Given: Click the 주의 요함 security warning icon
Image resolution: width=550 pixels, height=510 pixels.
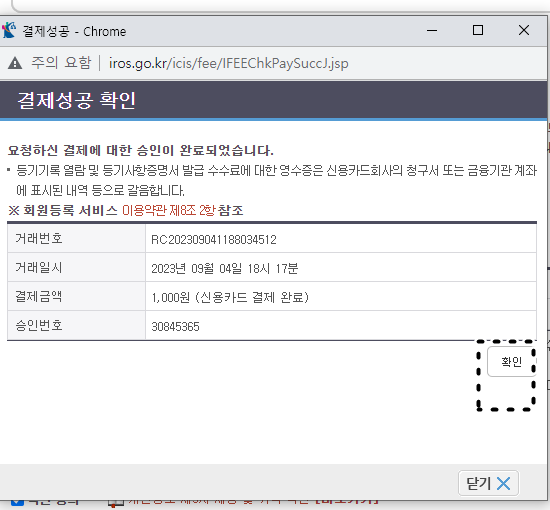Looking at the screenshot, I should [15, 63].
